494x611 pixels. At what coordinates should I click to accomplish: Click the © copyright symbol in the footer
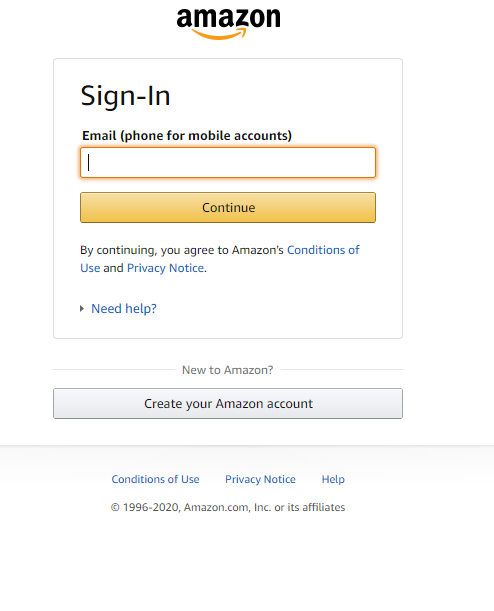[115, 507]
